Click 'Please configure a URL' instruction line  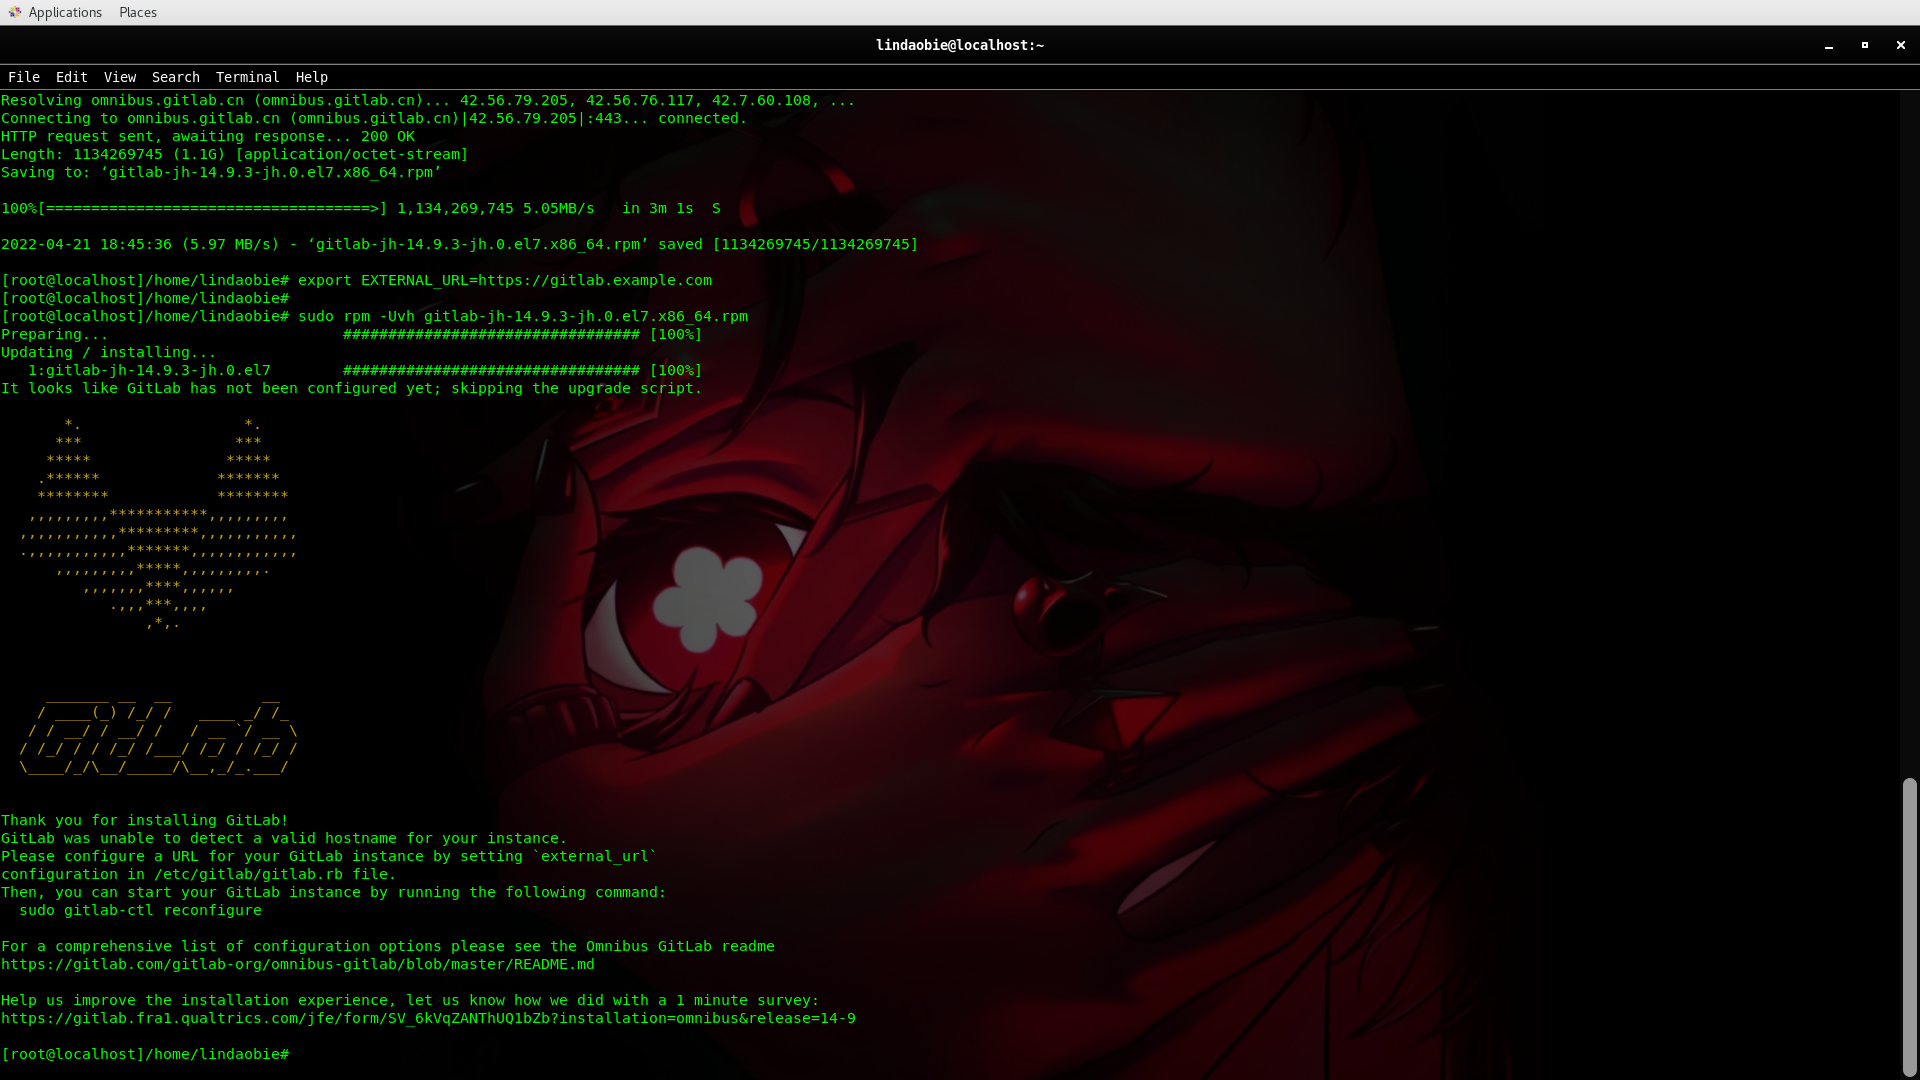point(329,856)
